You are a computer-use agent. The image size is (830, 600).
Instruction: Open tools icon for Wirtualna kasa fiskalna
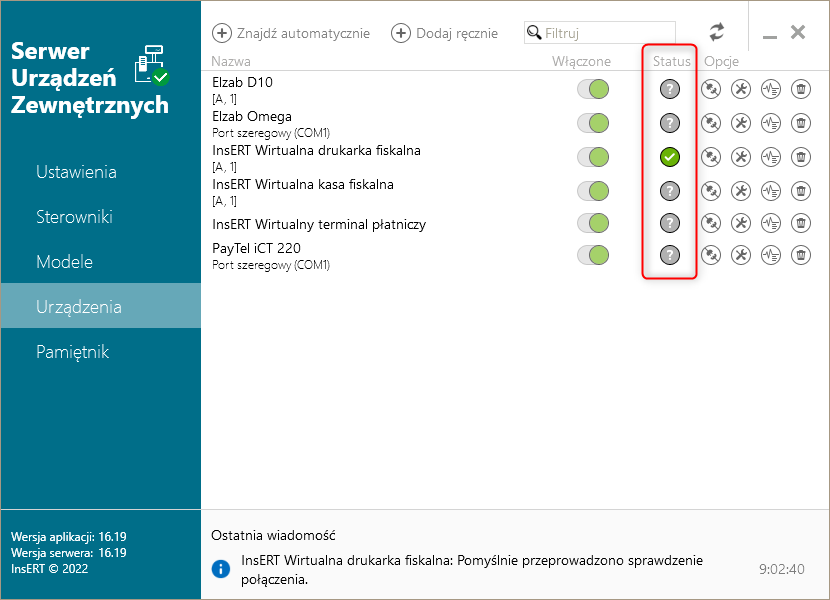(741, 191)
